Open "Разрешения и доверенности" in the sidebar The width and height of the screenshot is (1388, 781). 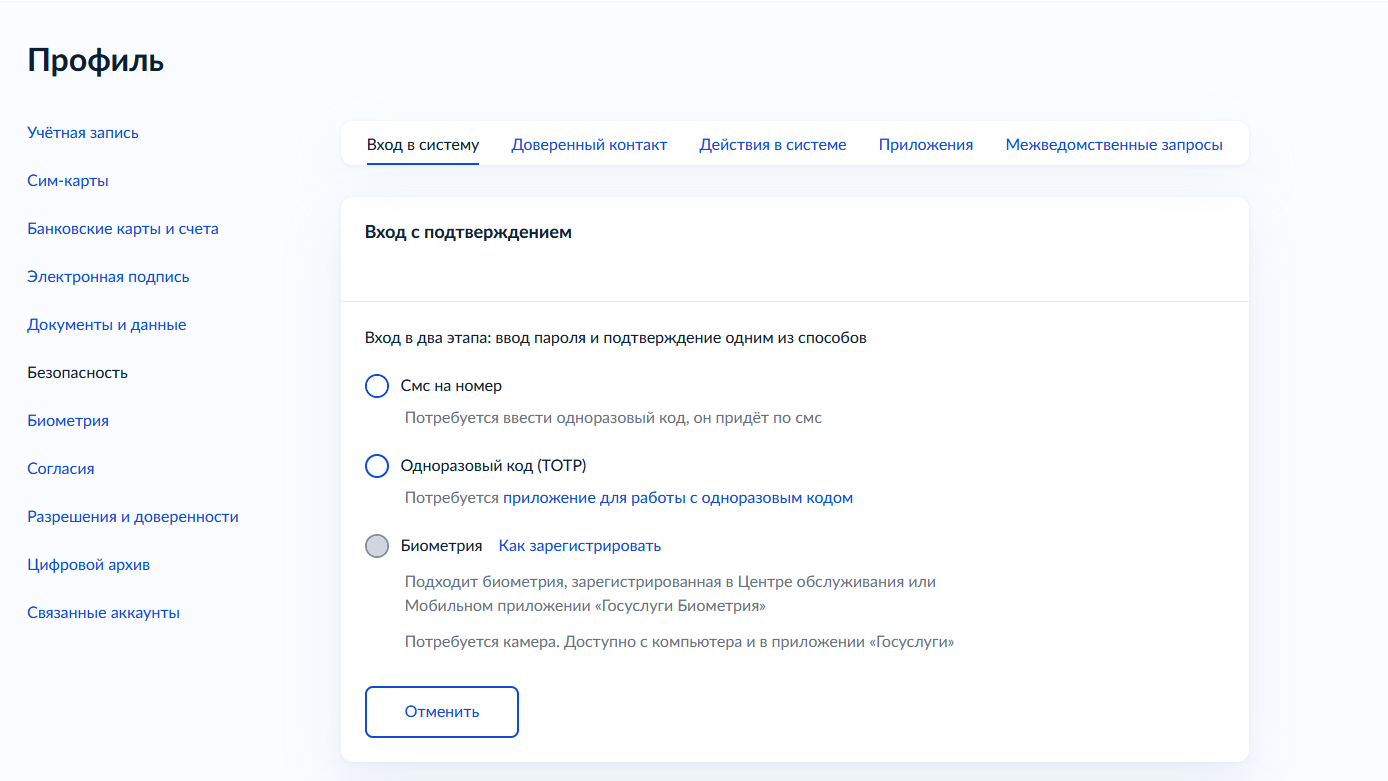133,517
